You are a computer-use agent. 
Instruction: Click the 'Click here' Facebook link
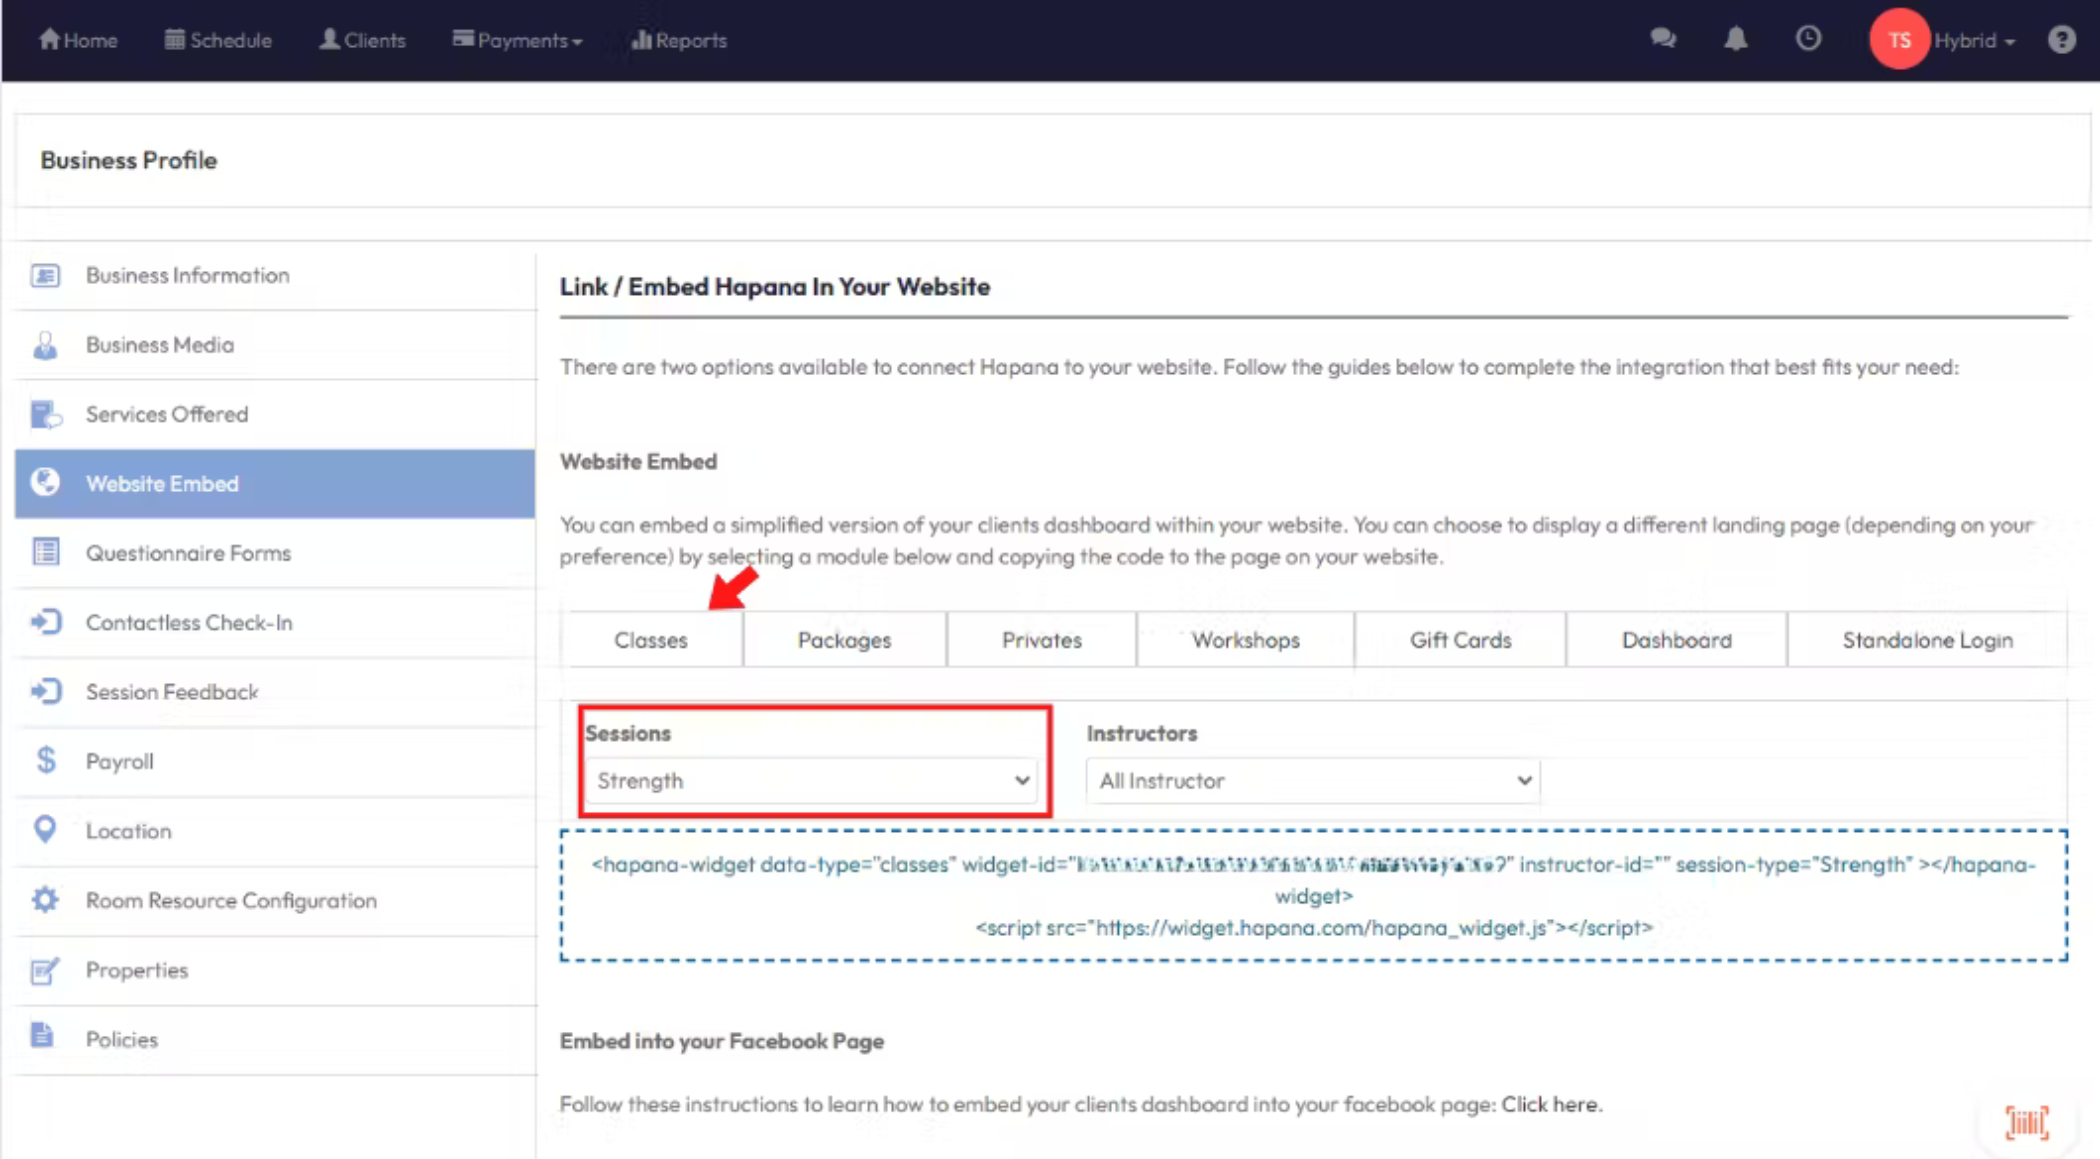1549,1104
